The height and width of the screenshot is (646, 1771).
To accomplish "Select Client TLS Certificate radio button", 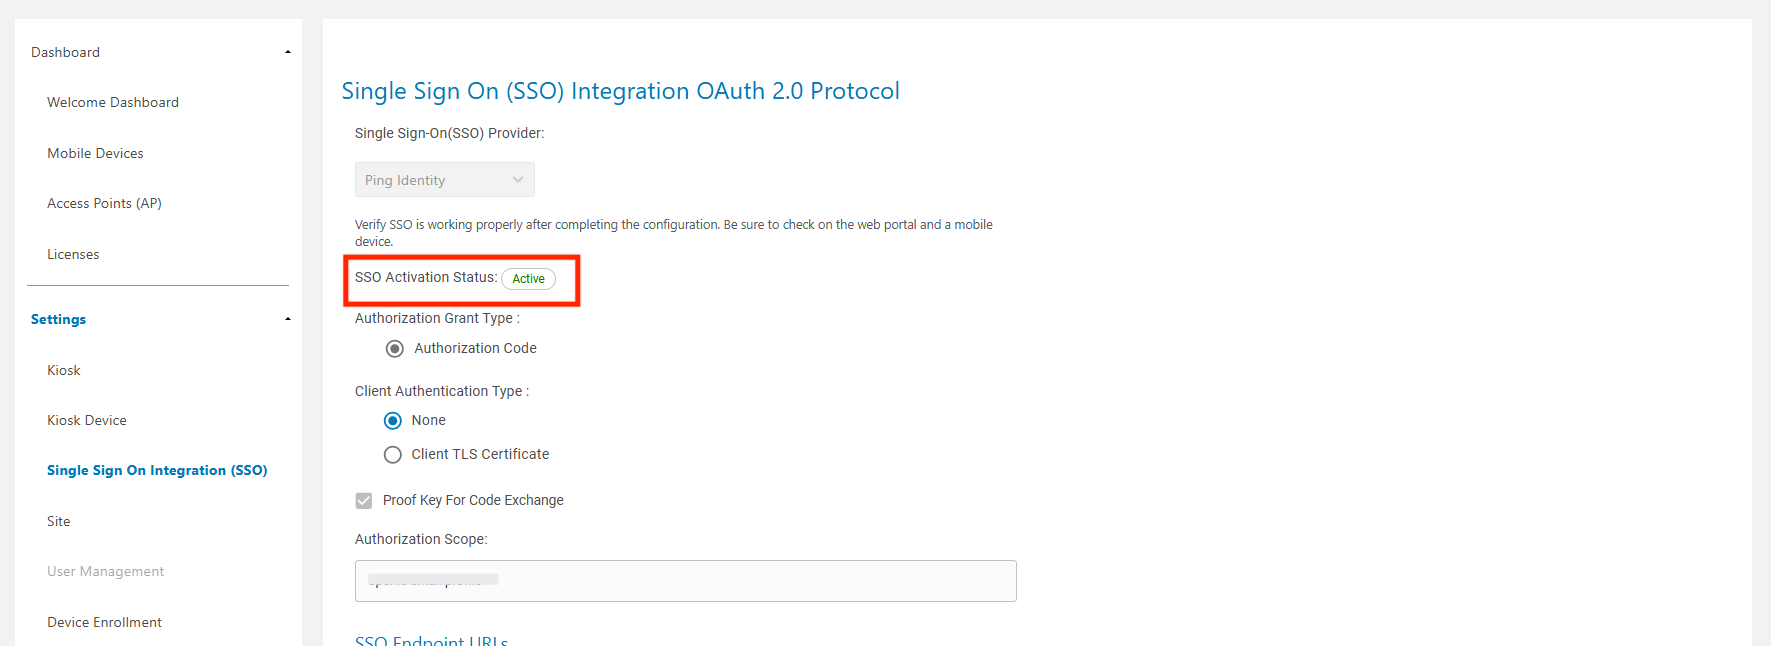I will pos(393,455).
